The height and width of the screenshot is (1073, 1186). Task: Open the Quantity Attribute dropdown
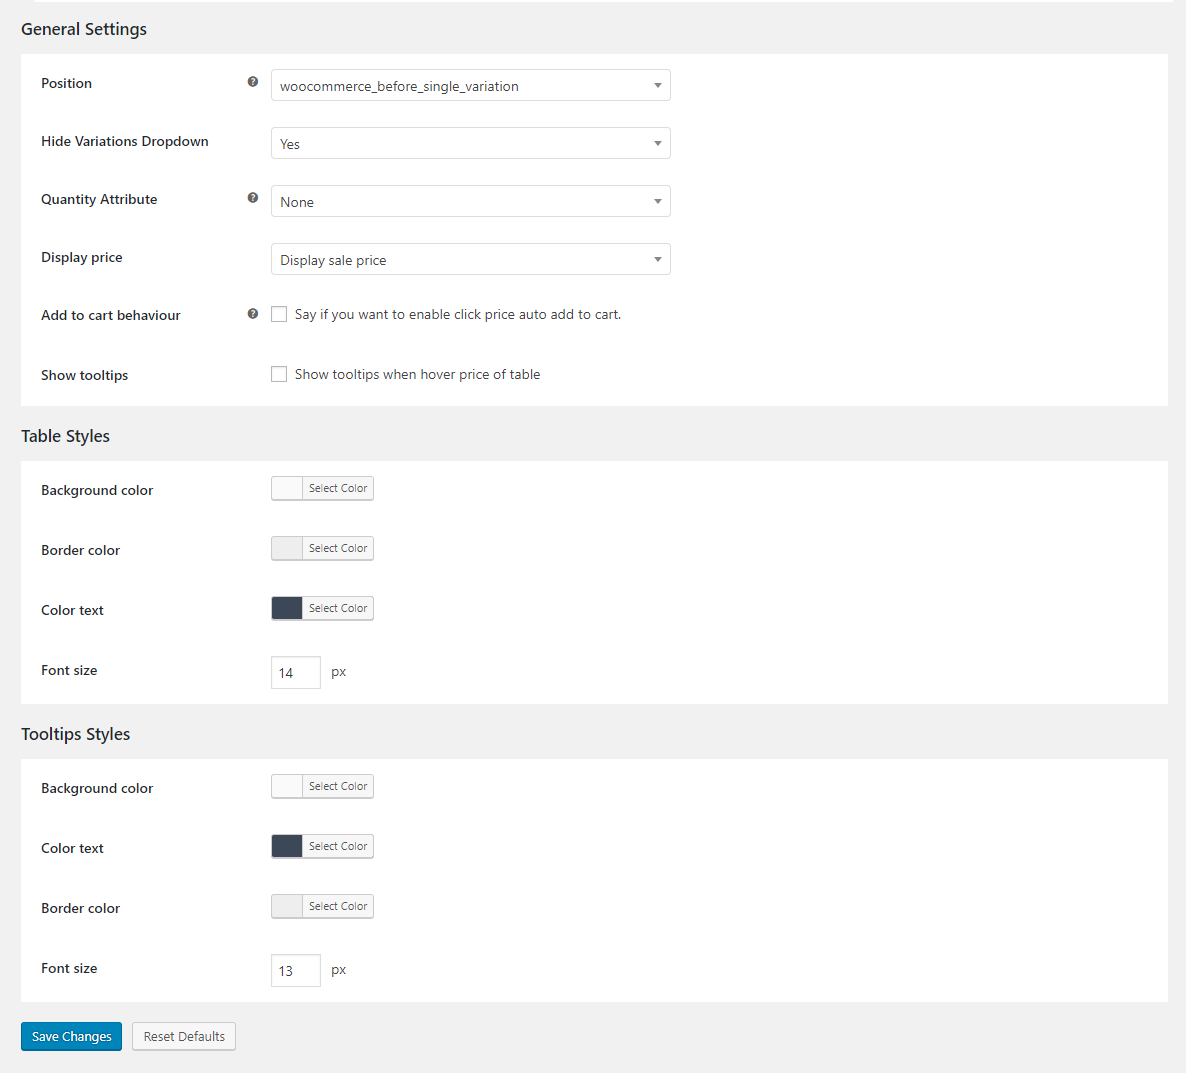click(470, 202)
